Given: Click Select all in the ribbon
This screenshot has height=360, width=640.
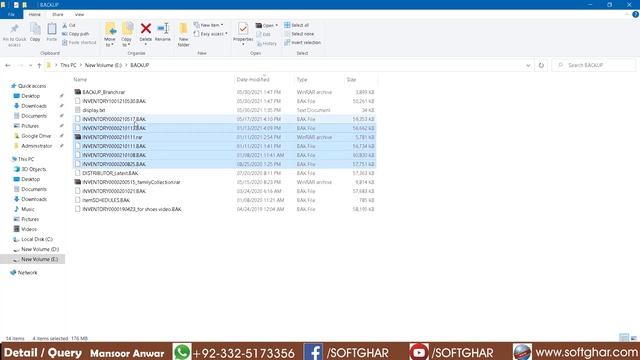Looking at the screenshot, I should 297,25.
